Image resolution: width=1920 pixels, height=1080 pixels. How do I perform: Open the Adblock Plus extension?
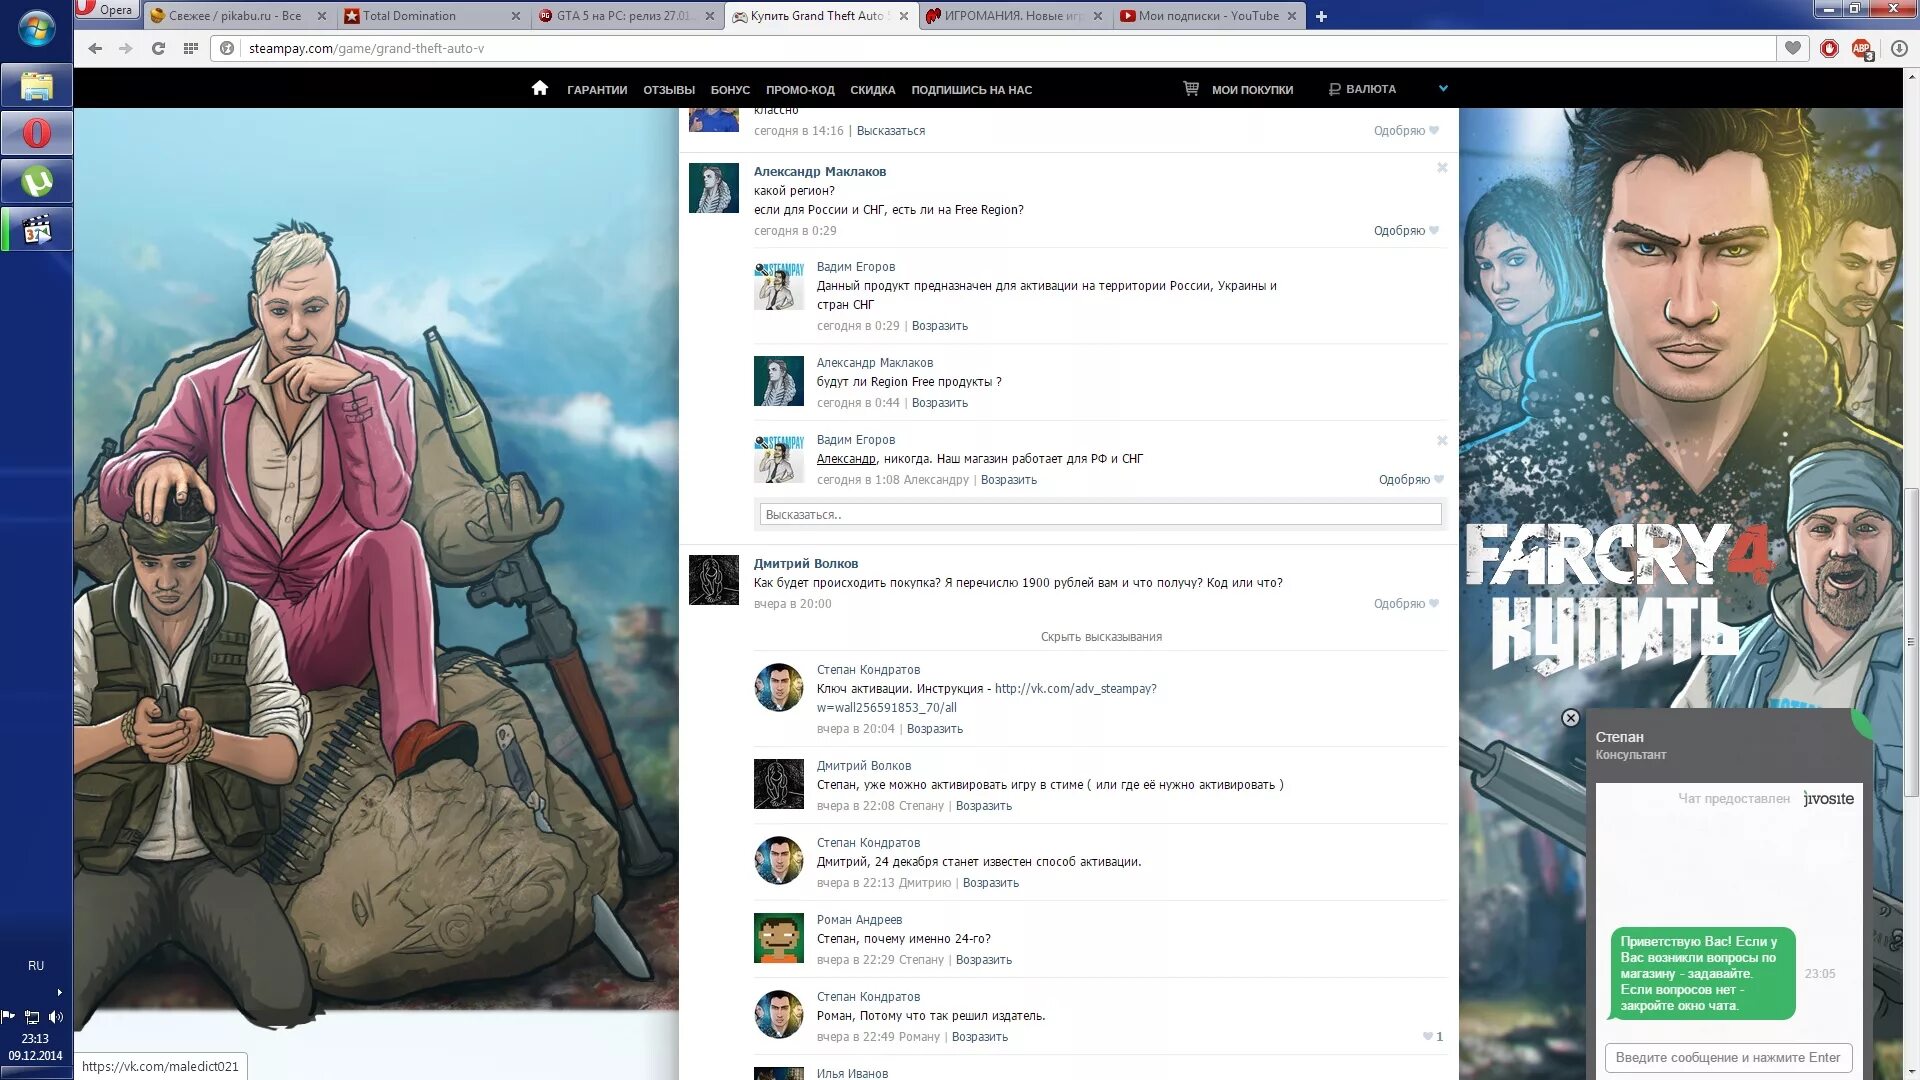(x=1861, y=48)
